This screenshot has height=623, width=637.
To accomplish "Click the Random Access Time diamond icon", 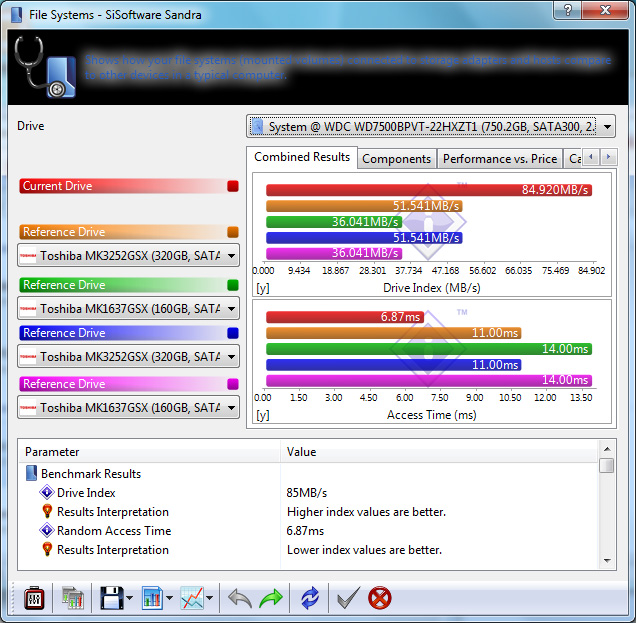I will tap(47, 530).
